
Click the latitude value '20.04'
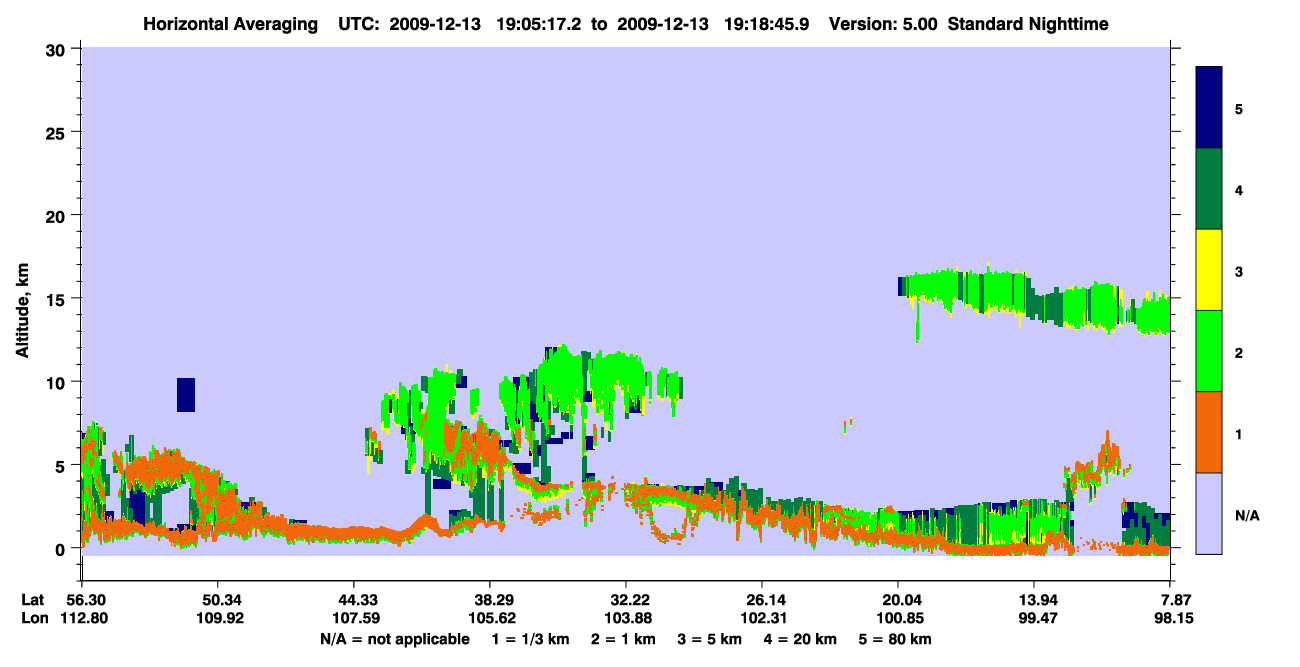click(x=898, y=600)
